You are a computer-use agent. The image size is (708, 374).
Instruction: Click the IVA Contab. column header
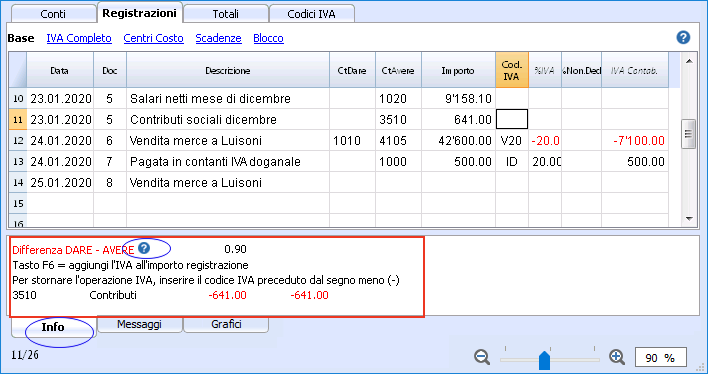(634, 70)
